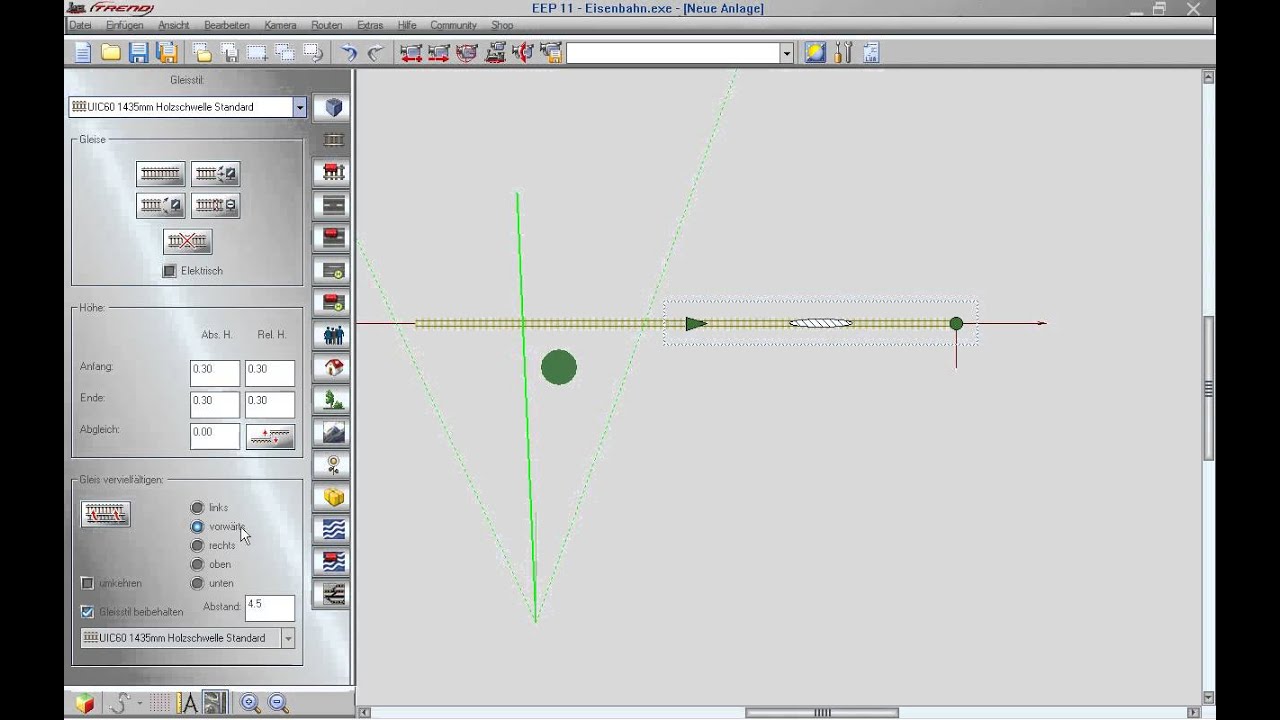Image resolution: width=1280 pixels, height=720 pixels.
Task: Click the zoom in magnifier
Action: (x=250, y=703)
